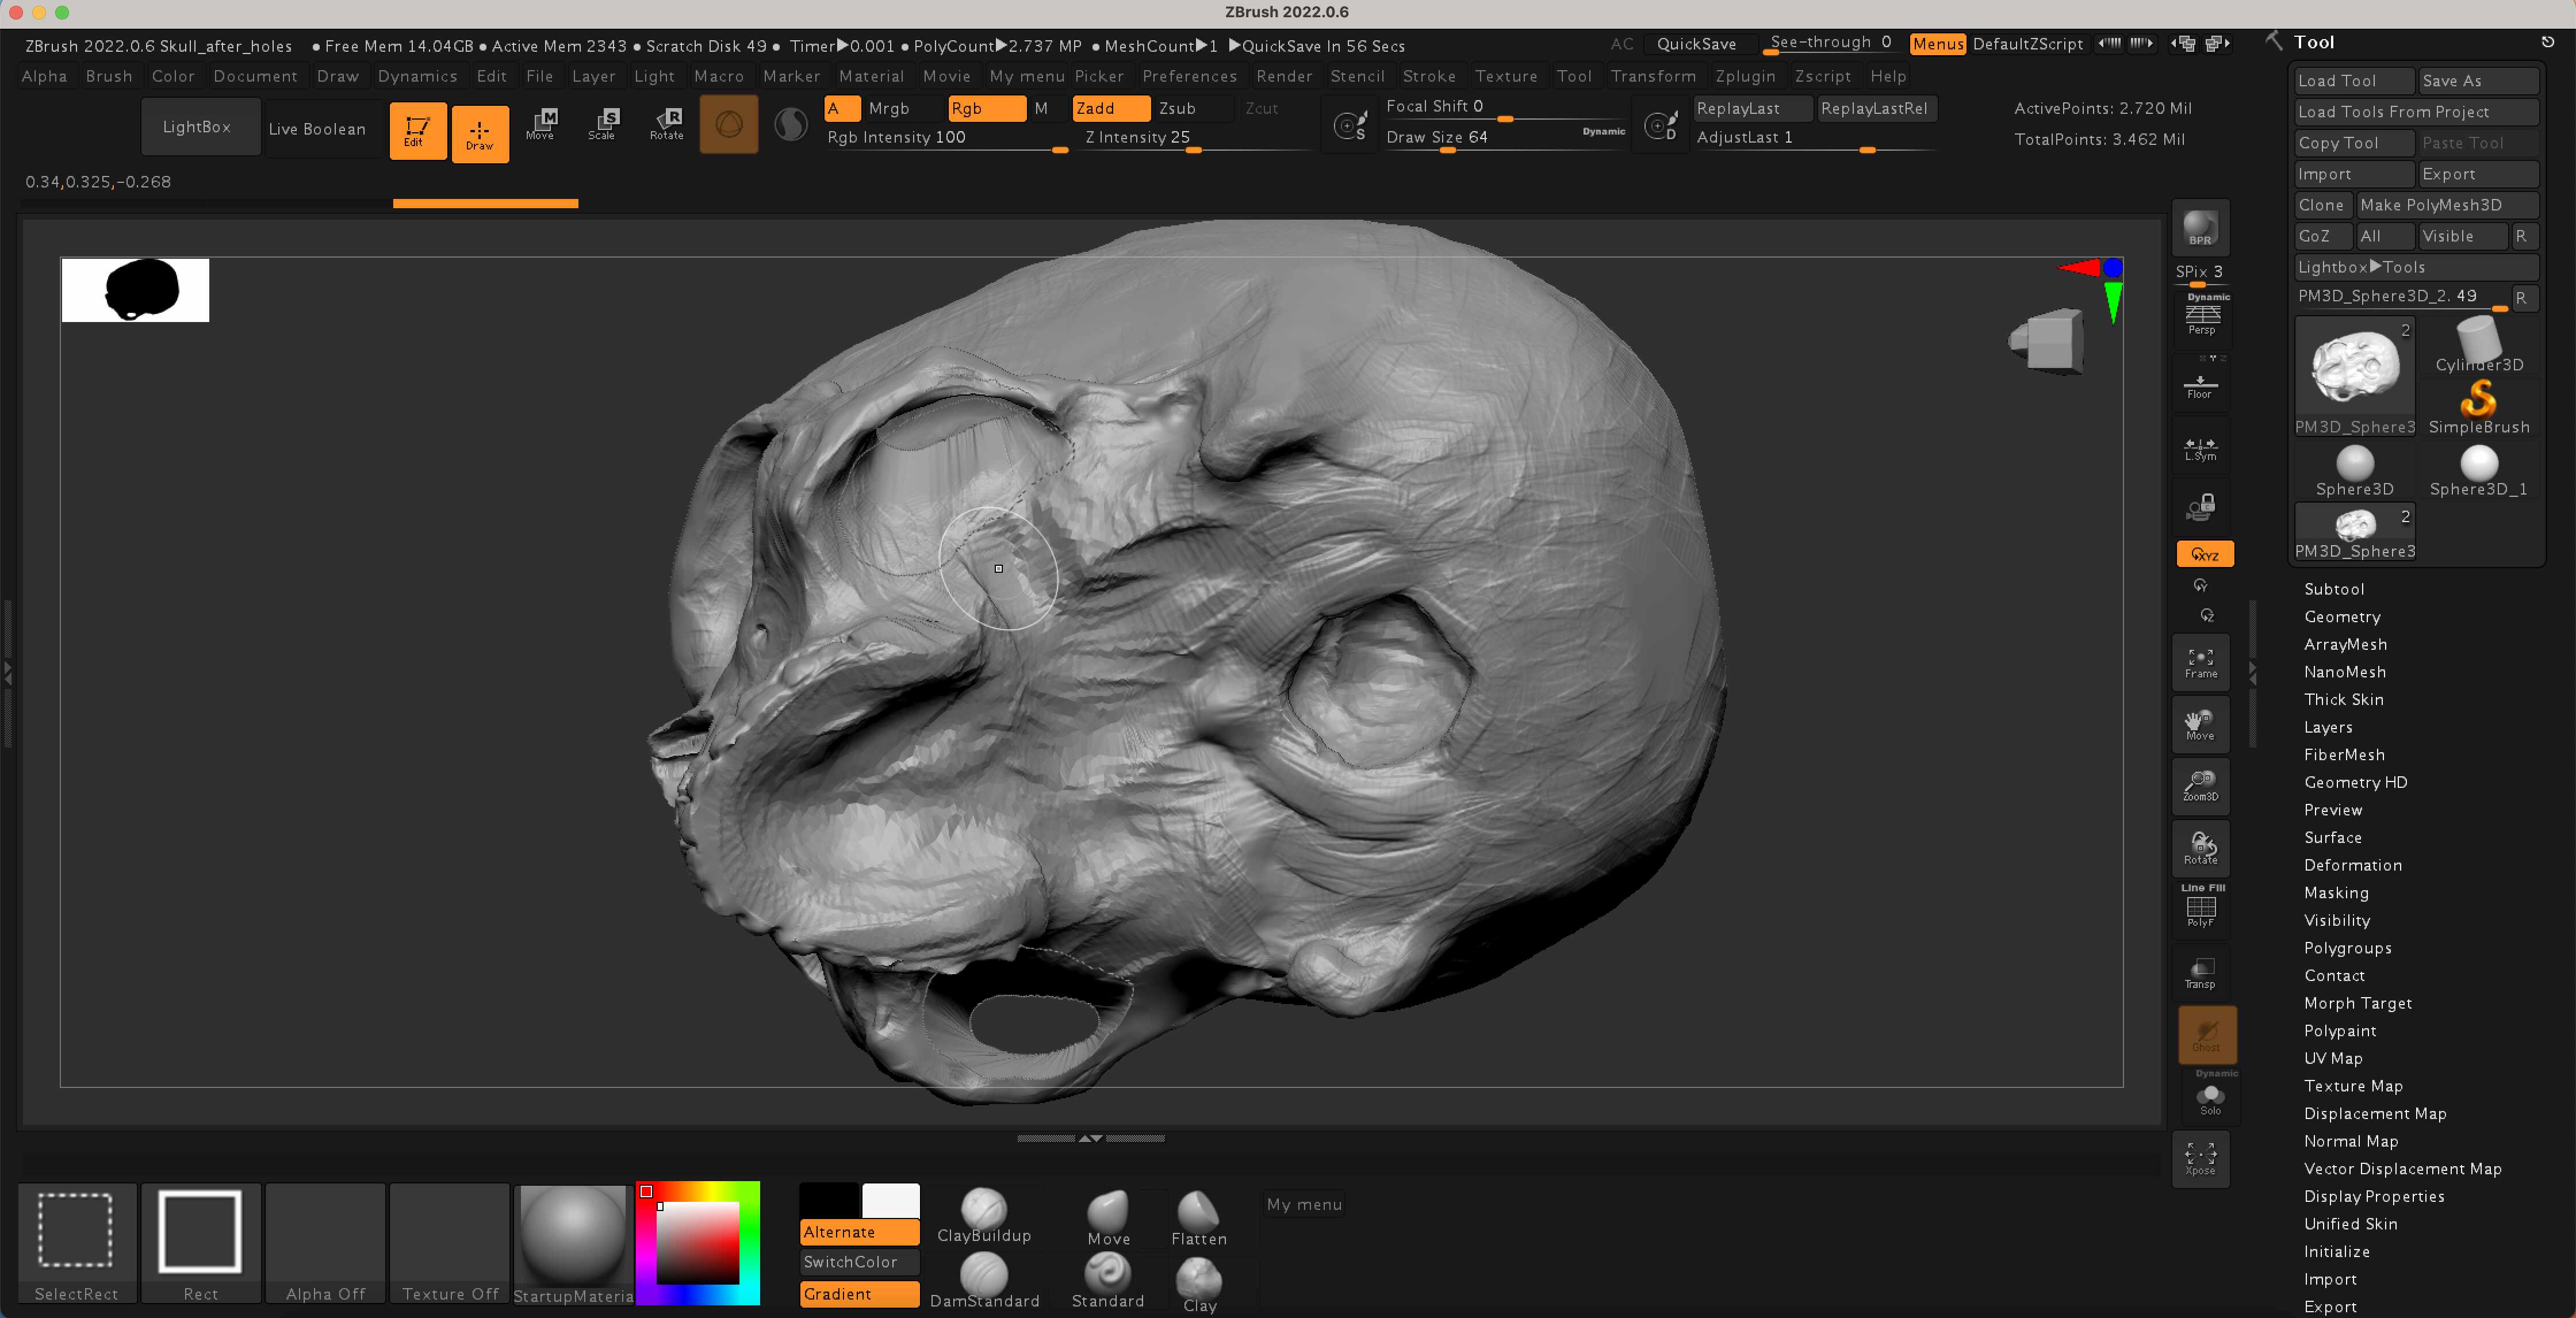Choose the DamStandard brush icon
The image size is (2576, 1318).
(x=984, y=1280)
